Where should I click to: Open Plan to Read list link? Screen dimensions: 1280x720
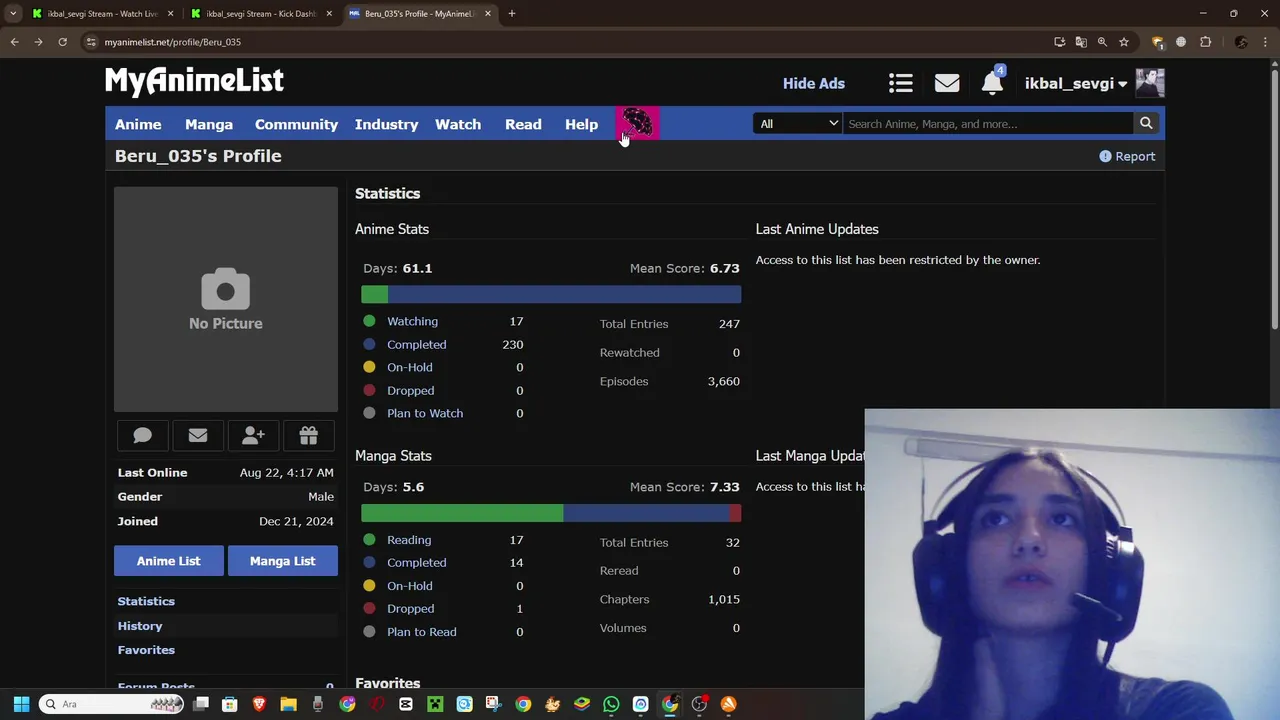[x=421, y=632]
